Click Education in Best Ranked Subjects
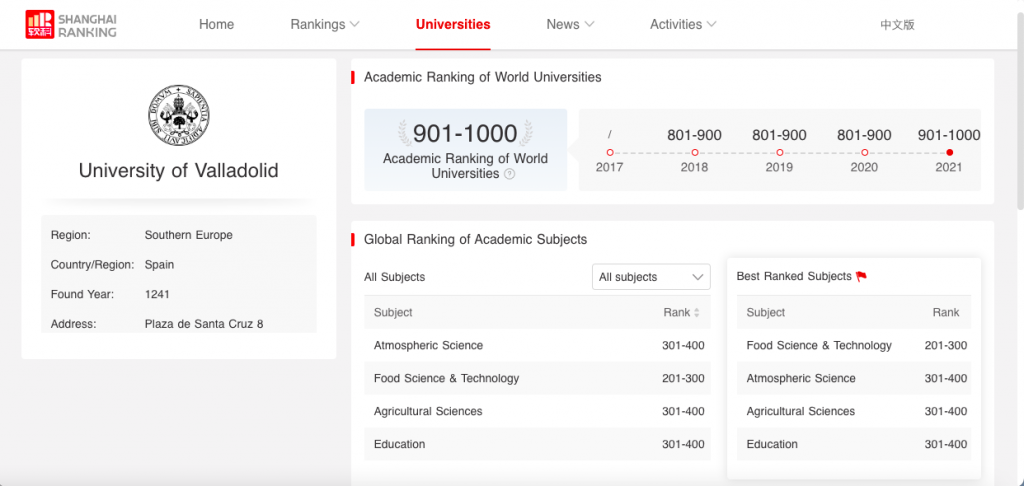This screenshot has width=1024, height=486. 772,444
